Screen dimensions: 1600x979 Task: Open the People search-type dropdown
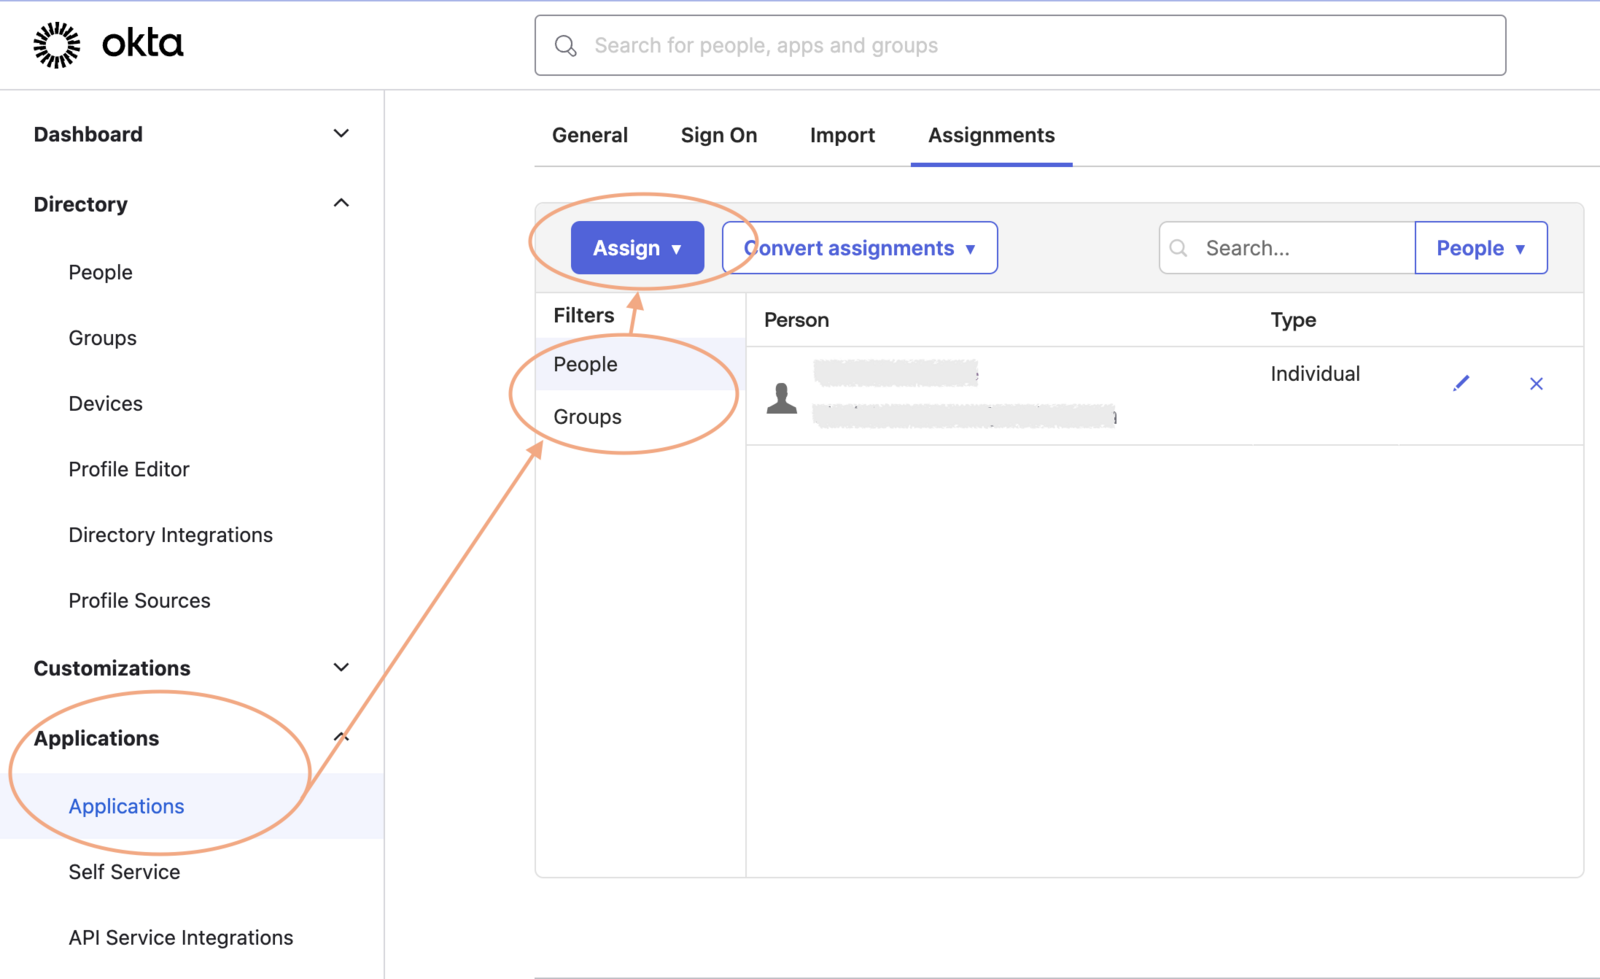[1481, 248]
